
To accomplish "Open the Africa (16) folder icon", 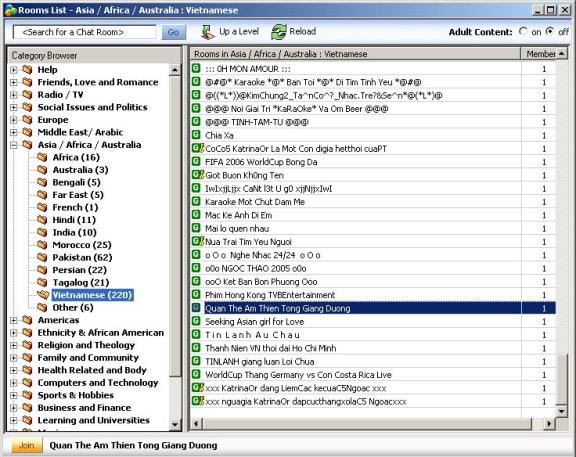I will tap(42, 157).
